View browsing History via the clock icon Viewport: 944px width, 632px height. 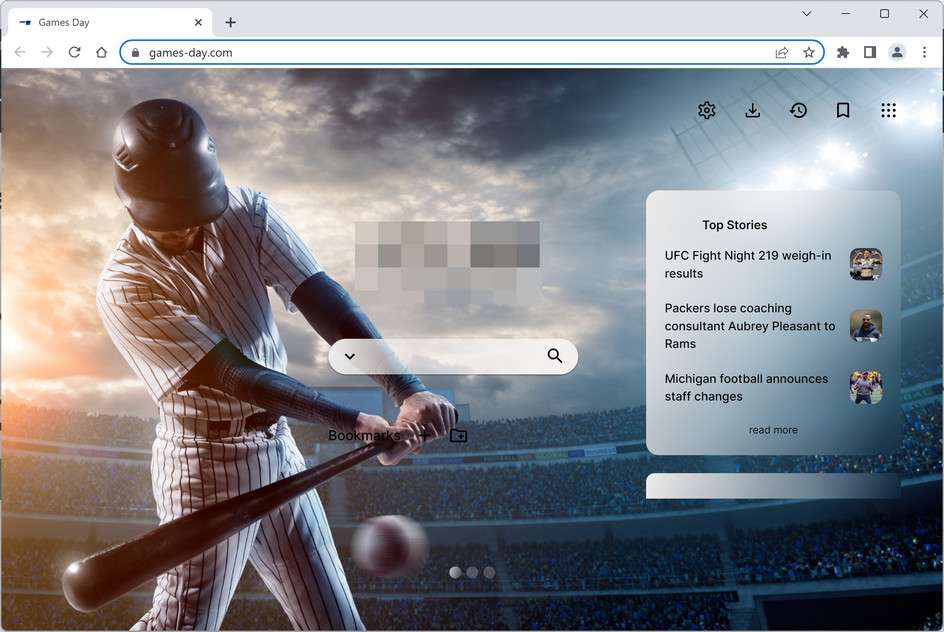click(x=798, y=110)
